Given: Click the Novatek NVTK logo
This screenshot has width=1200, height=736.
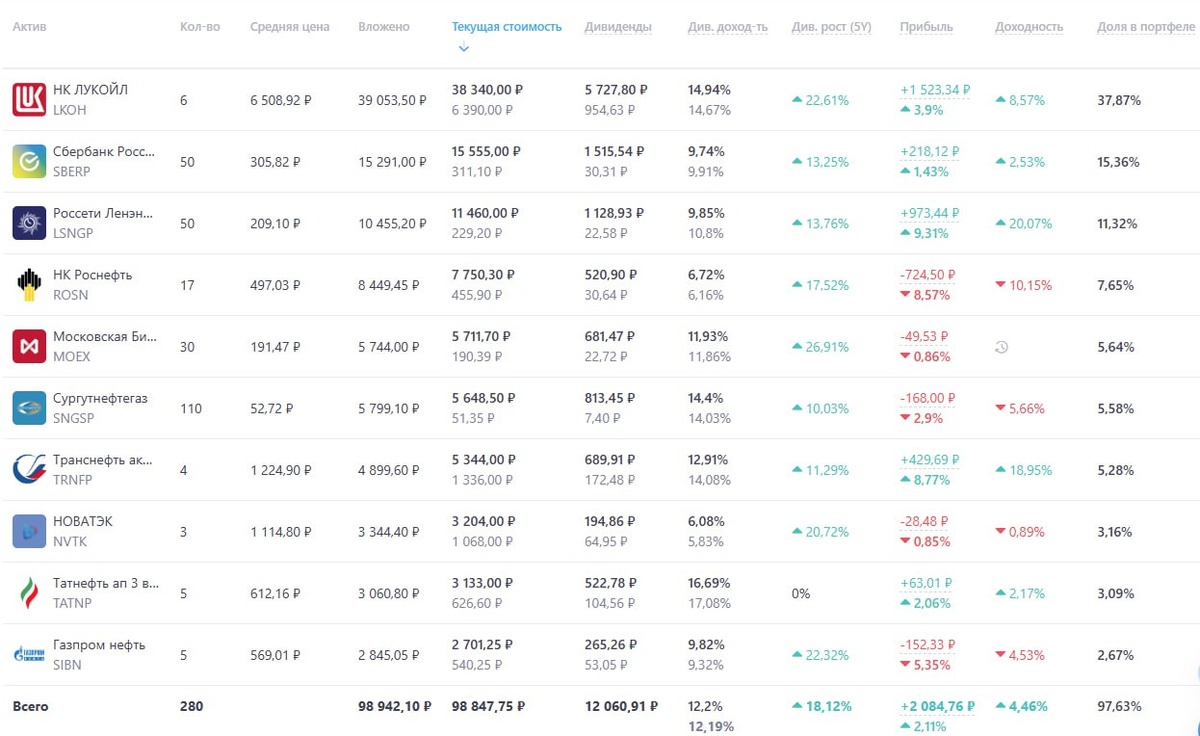Looking at the screenshot, I should 29,532.
